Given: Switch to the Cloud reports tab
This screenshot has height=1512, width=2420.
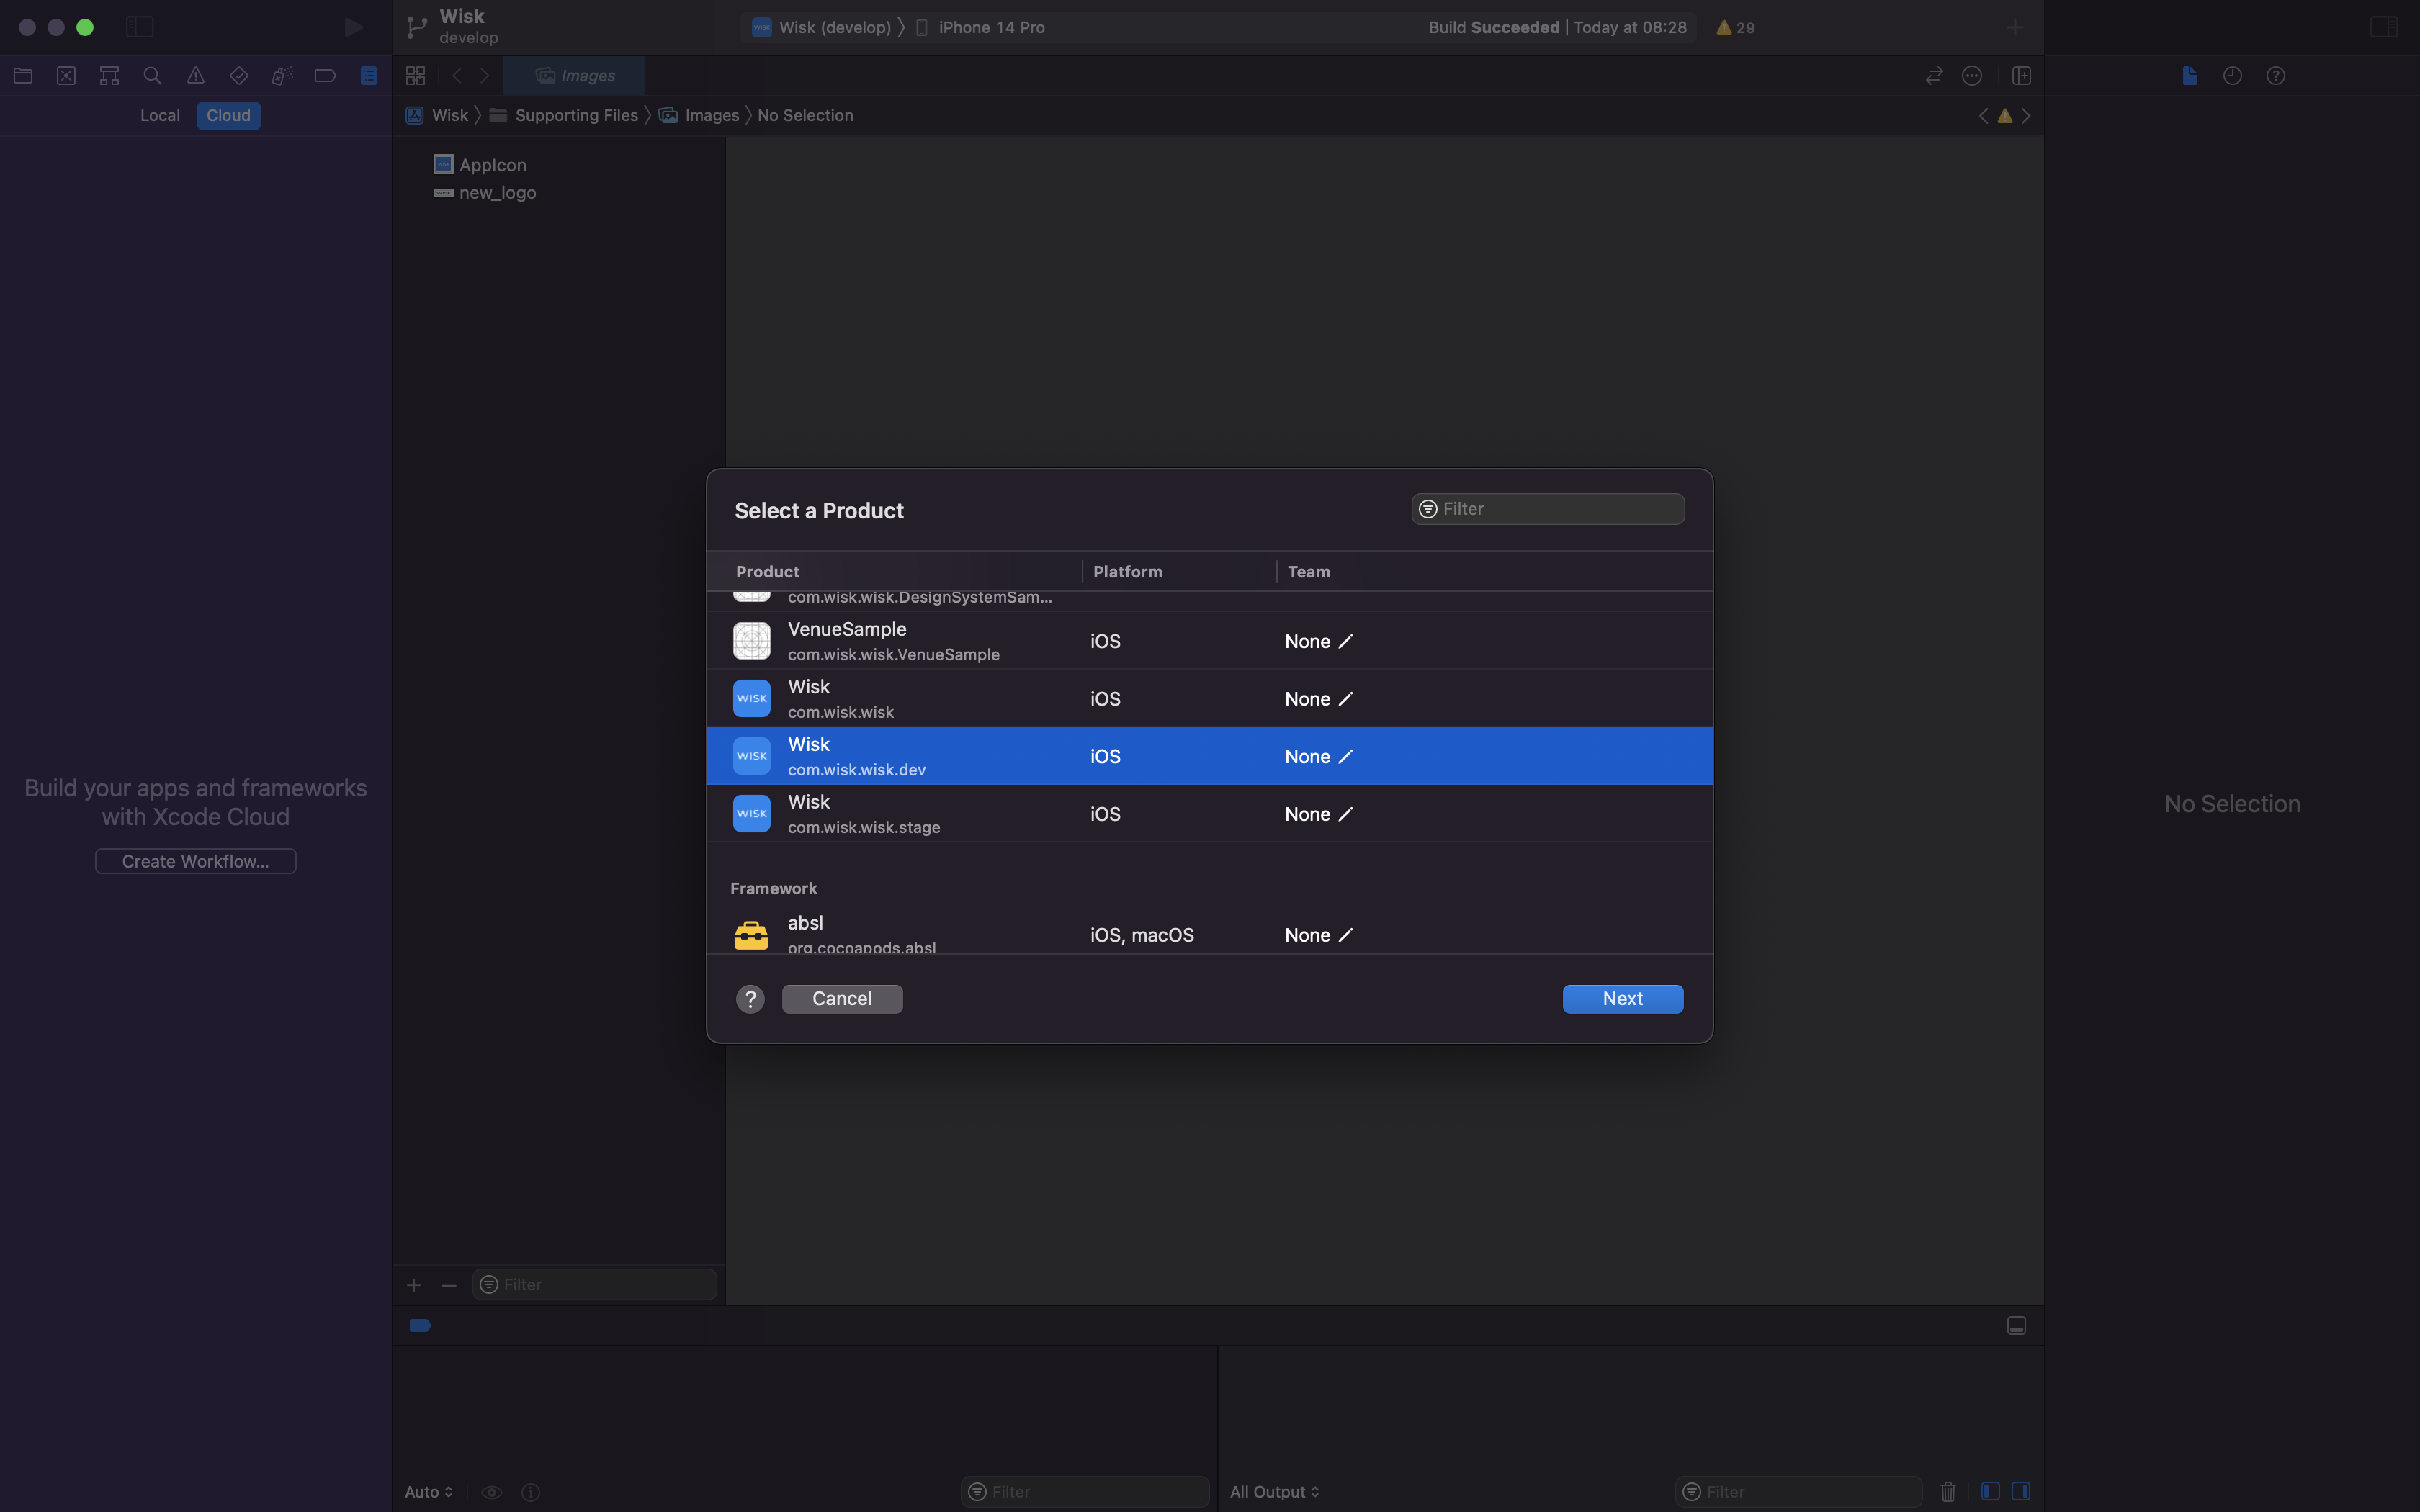Looking at the screenshot, I should [x=228, y=115].
